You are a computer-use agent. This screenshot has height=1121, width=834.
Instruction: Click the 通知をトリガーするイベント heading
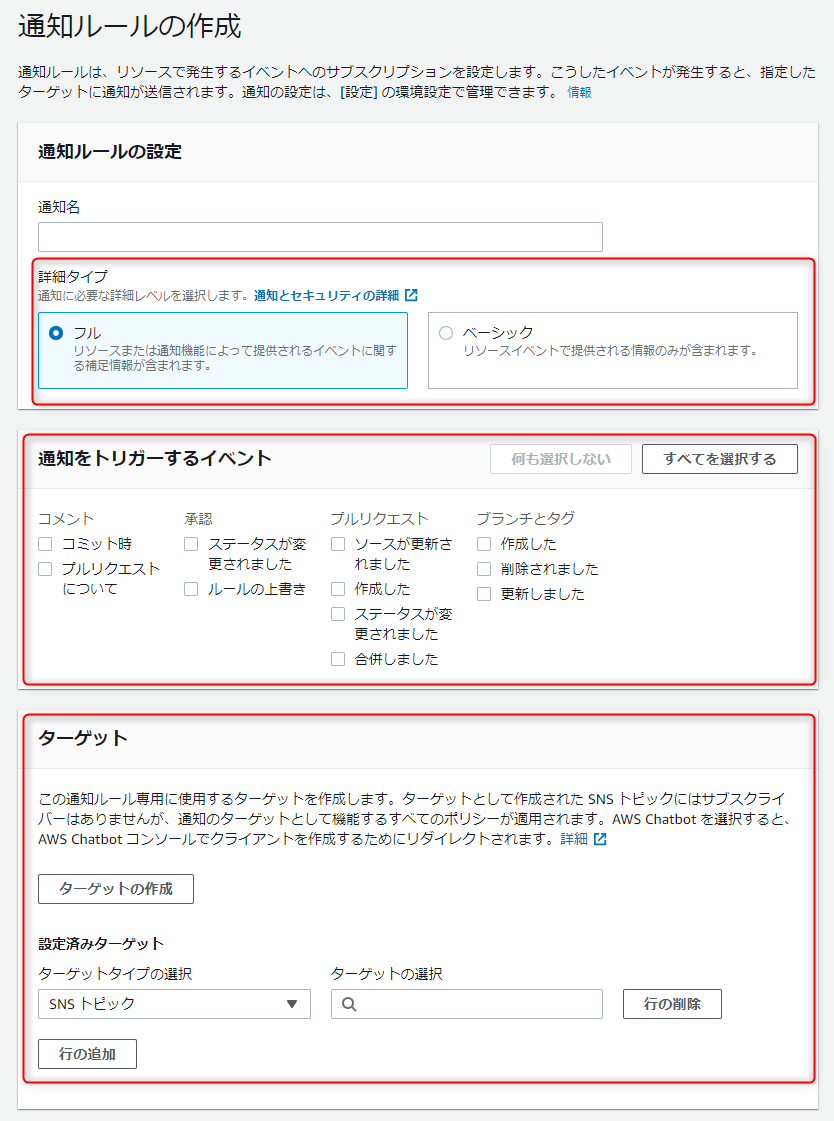155,458
